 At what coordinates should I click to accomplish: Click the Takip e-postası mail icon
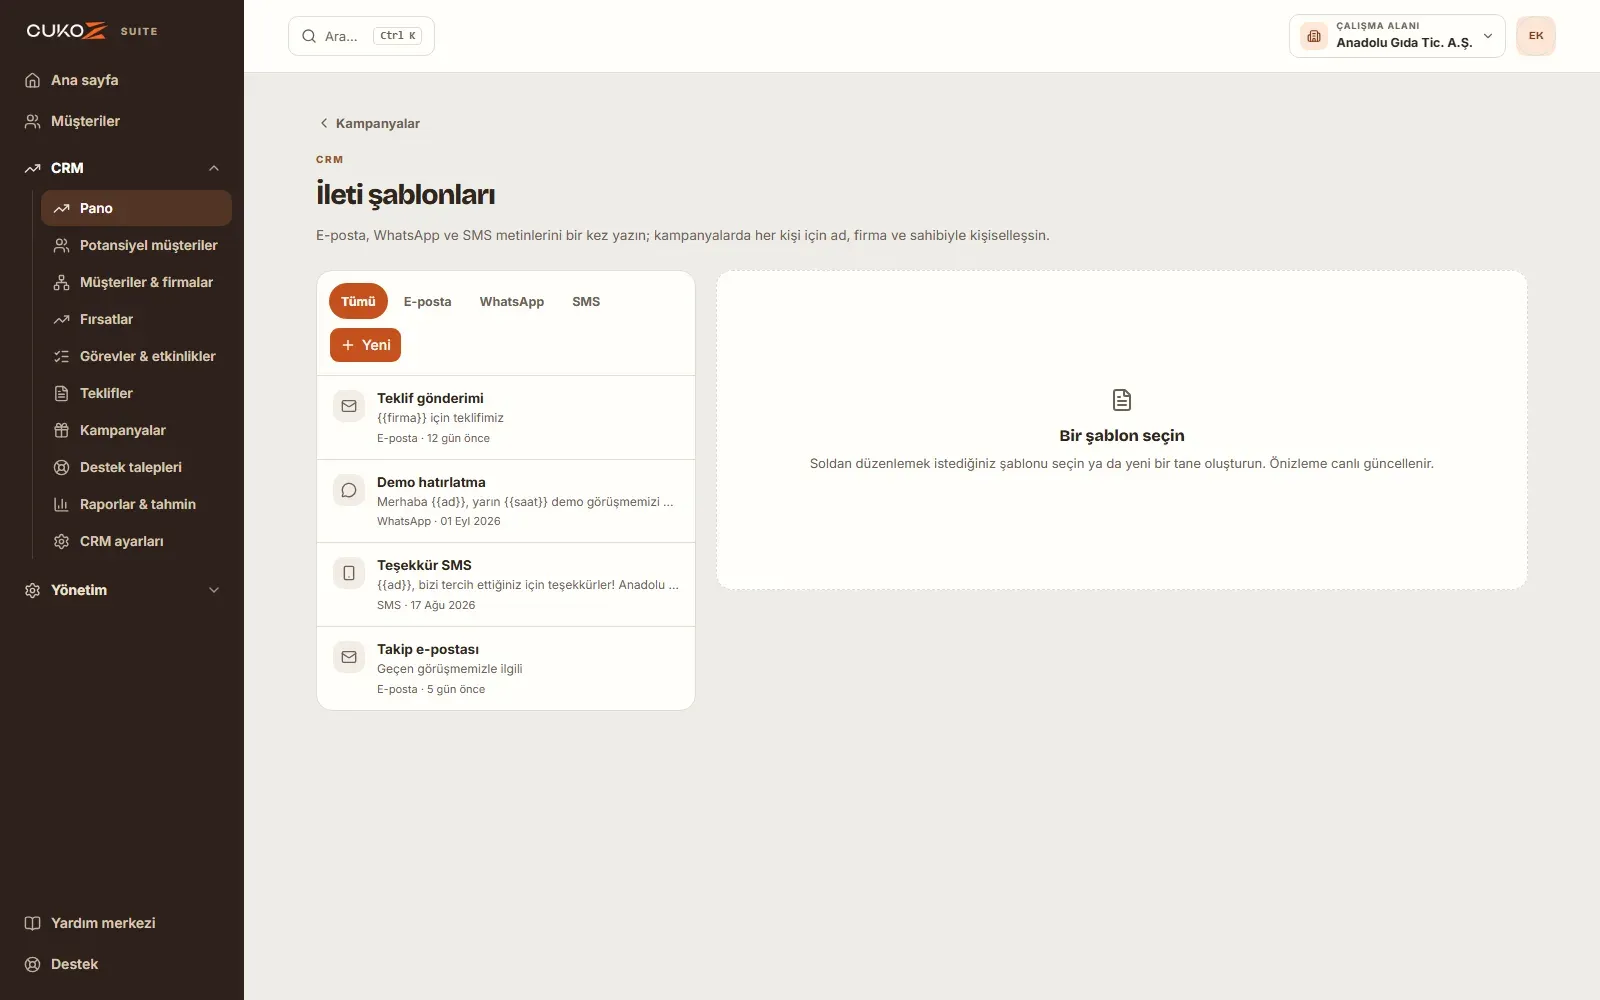coord(349,657)
